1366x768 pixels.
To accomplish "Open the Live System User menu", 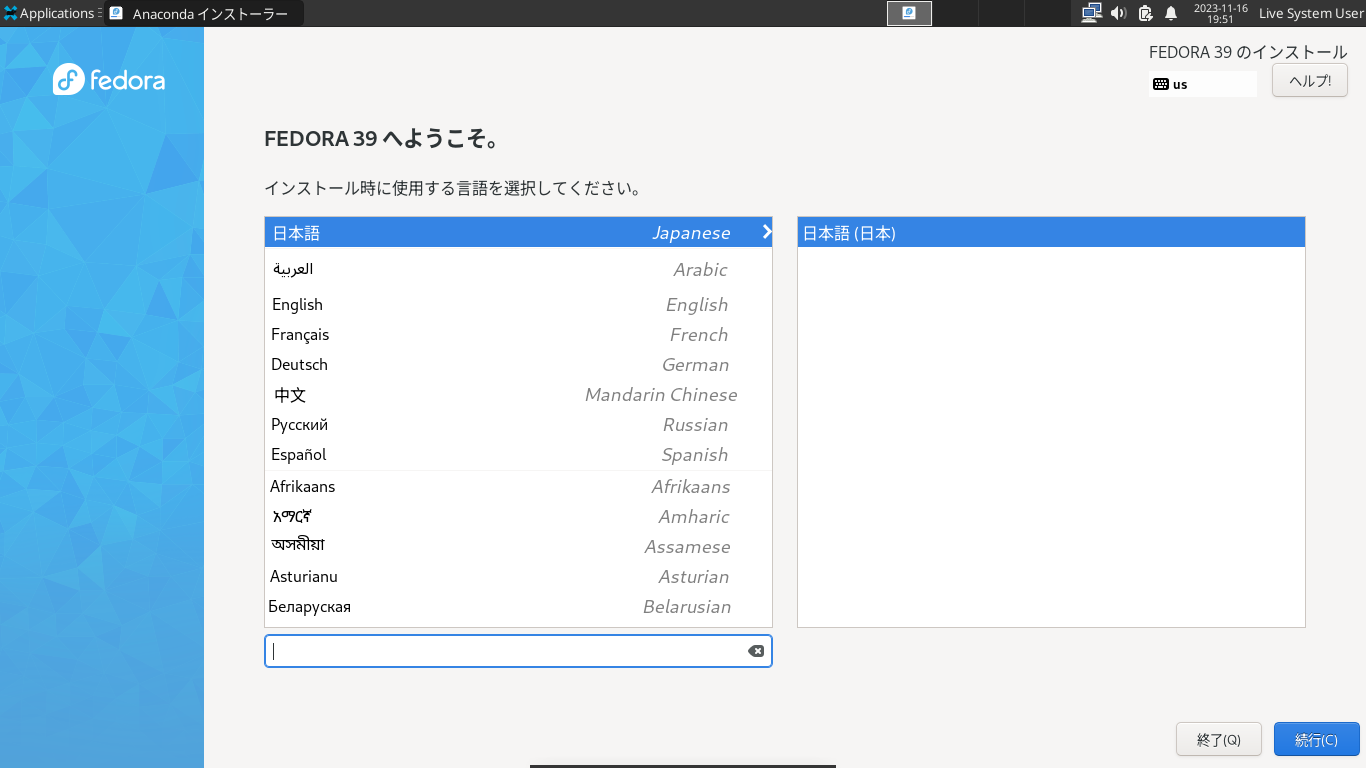I will tap(1310, 13).
